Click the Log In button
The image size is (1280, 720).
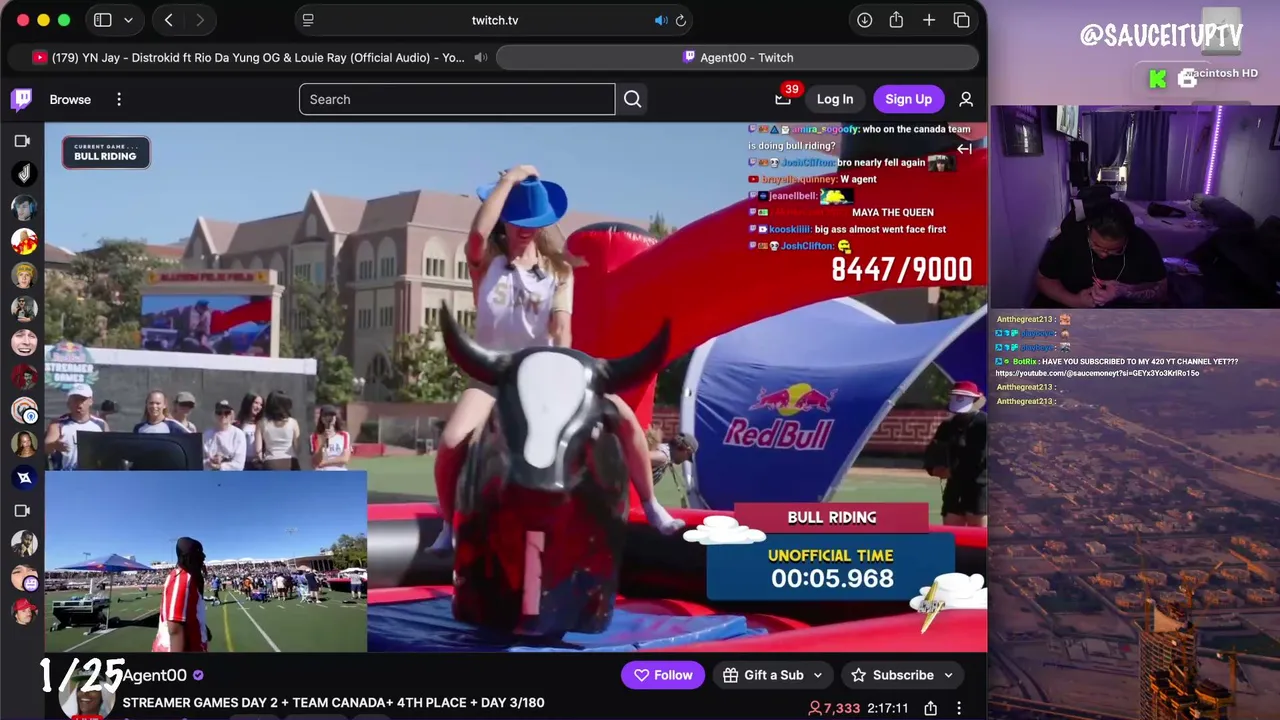click(x=835, y=99)
